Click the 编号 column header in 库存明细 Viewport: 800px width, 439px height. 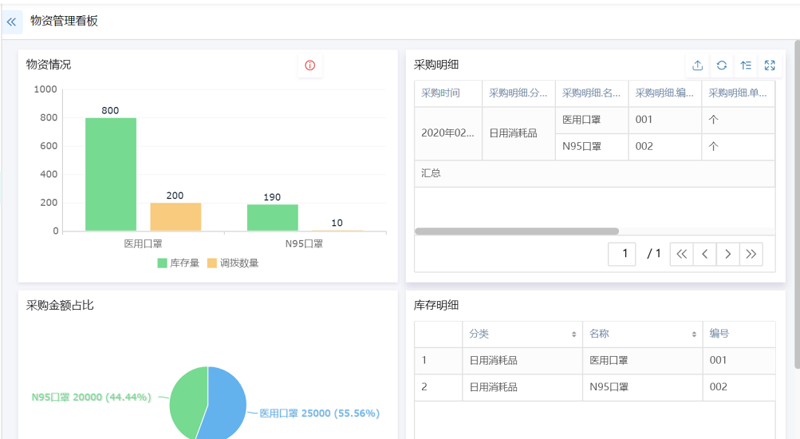(x=720, y=334)
